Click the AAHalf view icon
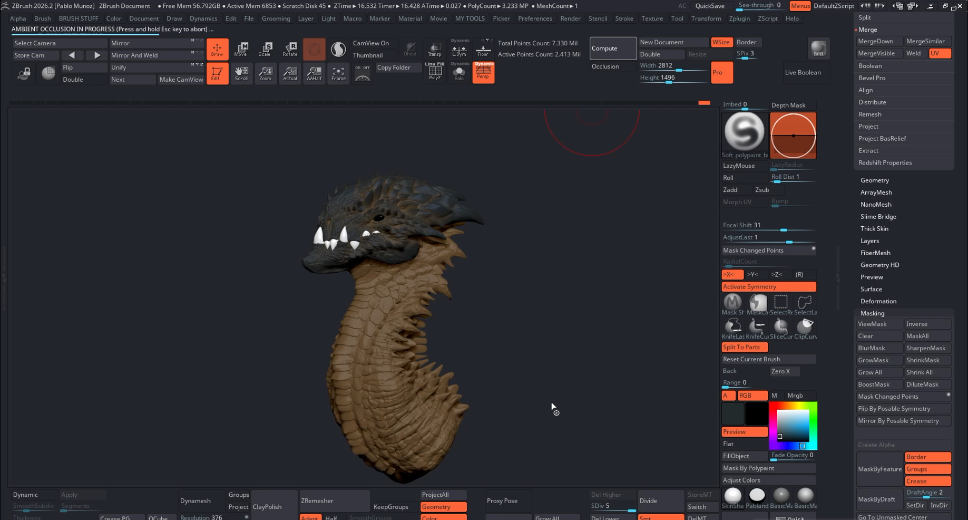 tap(314, 73)
